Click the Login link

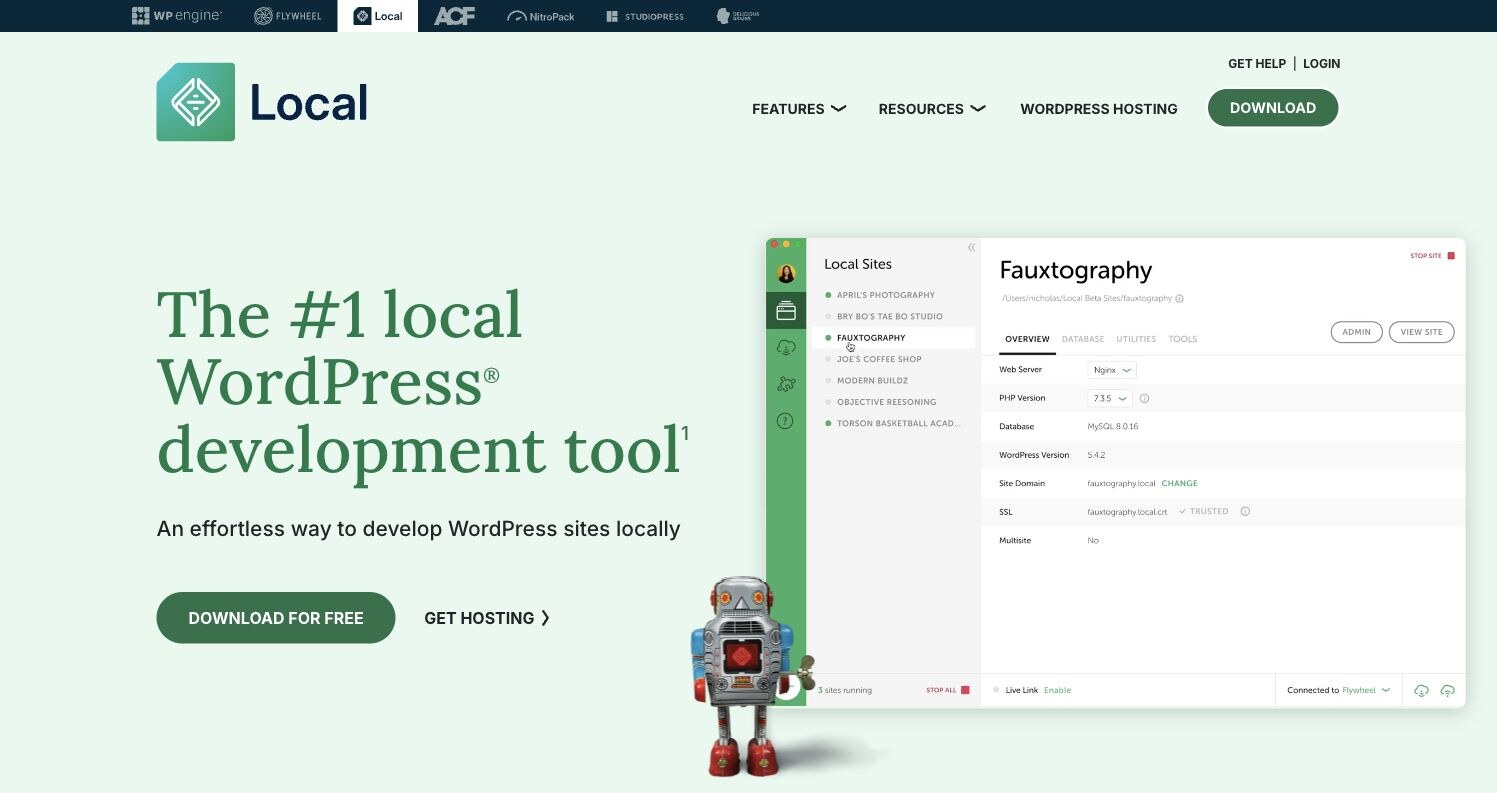point(1321,63)
